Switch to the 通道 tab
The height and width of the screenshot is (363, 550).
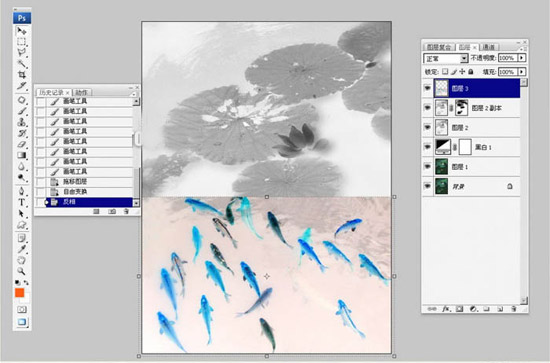488,47
